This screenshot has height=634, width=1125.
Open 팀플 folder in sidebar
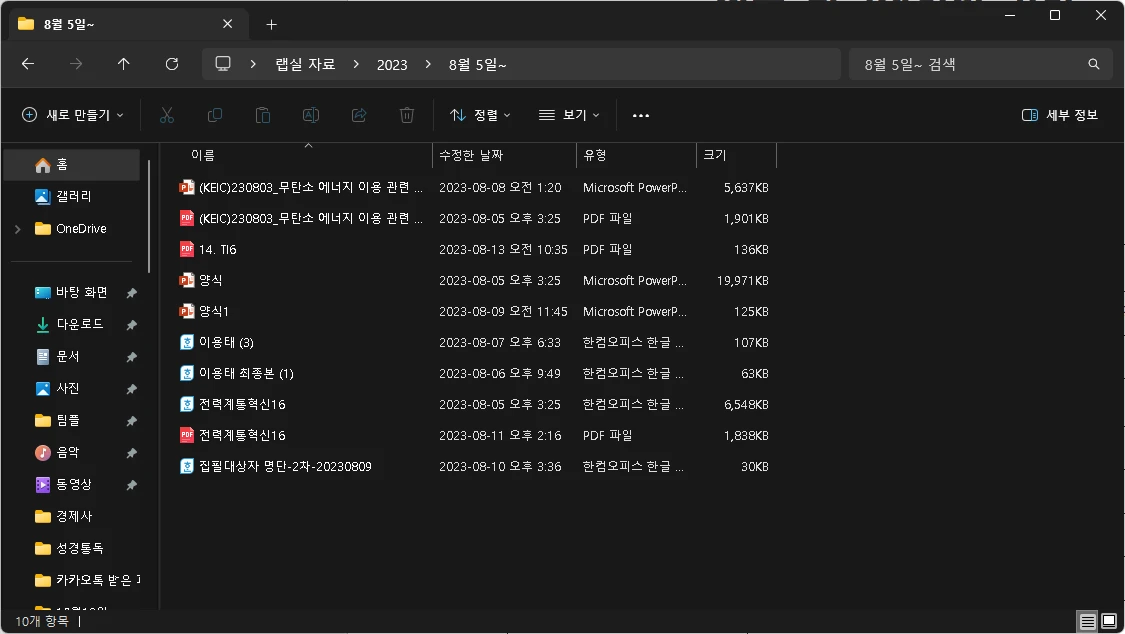pos(72,421)
